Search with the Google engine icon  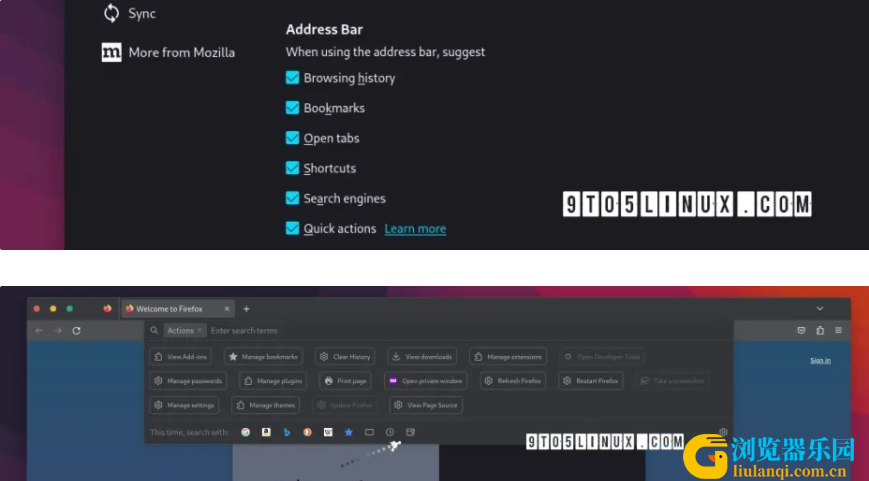246,432
